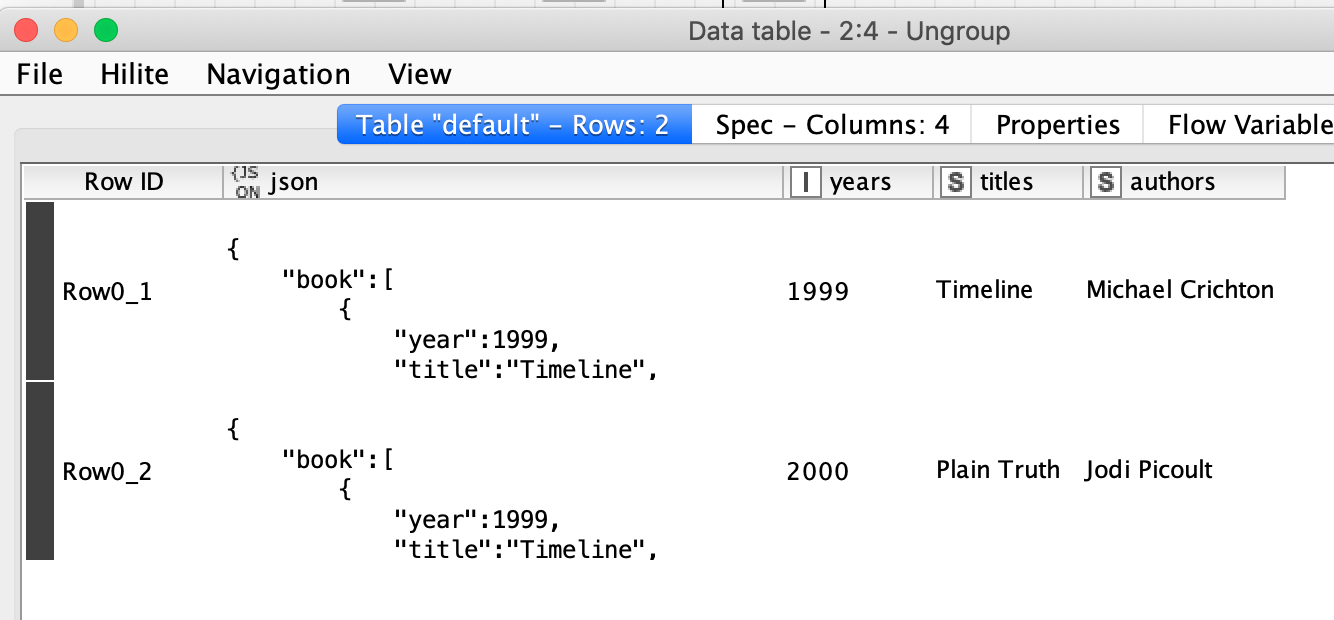Click the years cell showing 2000
Viewport: 1334px width, 620px height.
pos(817,471)
